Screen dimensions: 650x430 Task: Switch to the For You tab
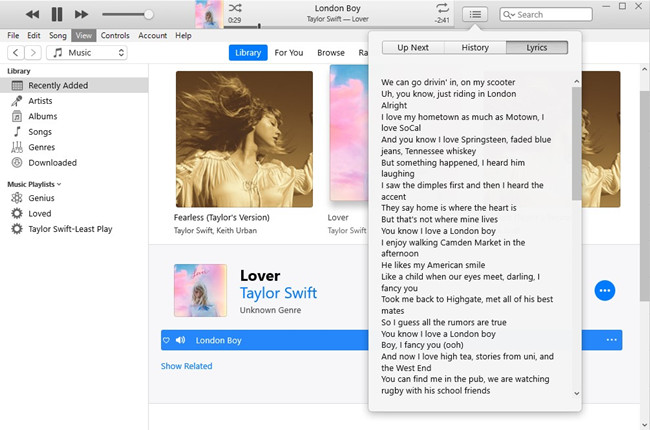point(289,53)
